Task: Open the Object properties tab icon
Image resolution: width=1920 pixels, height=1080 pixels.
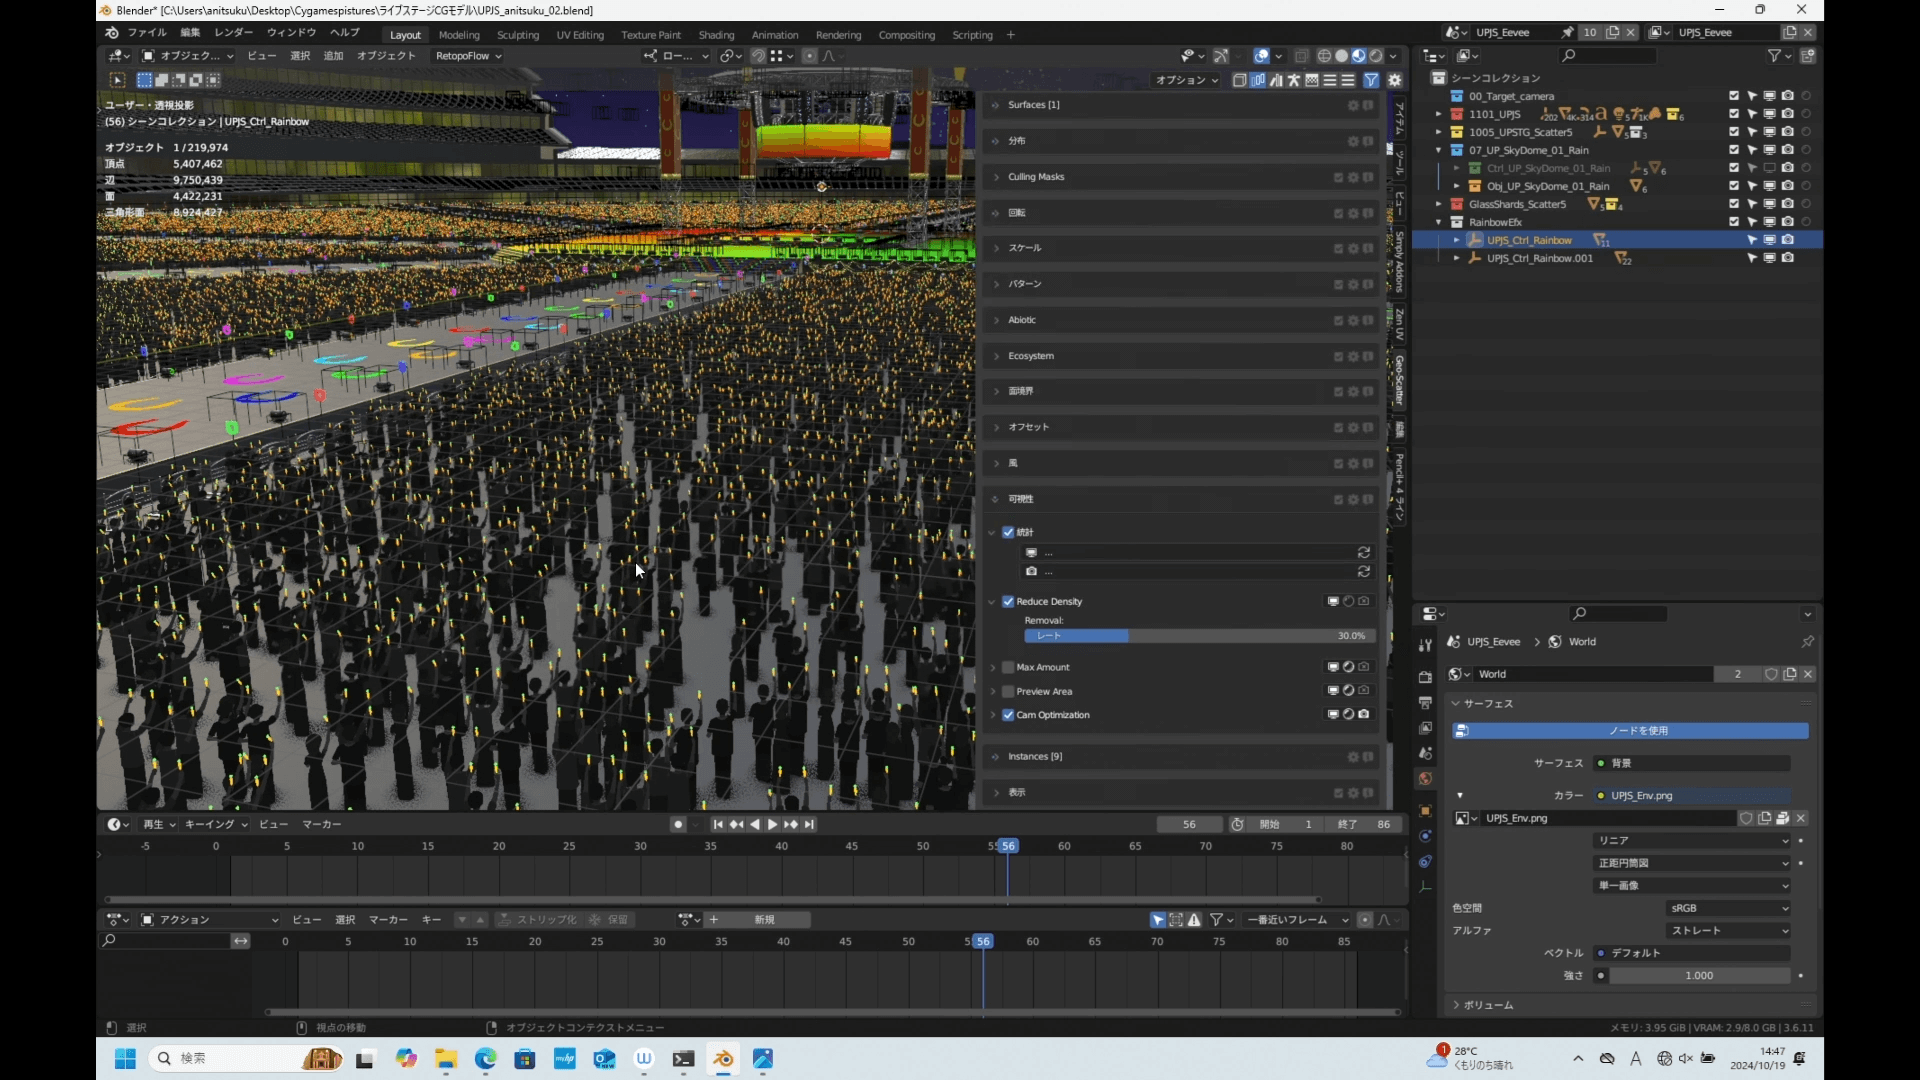Action: coord(1425,811)
